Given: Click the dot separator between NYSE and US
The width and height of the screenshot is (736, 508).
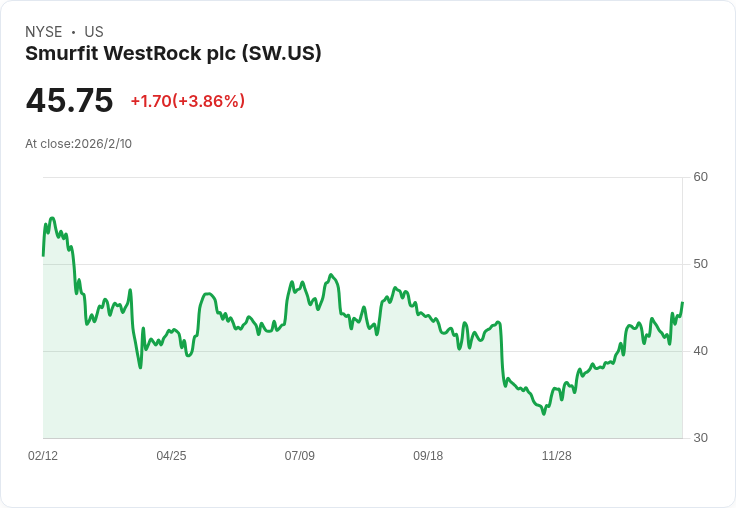Looking at the screenshot, I should pos(74,32).
